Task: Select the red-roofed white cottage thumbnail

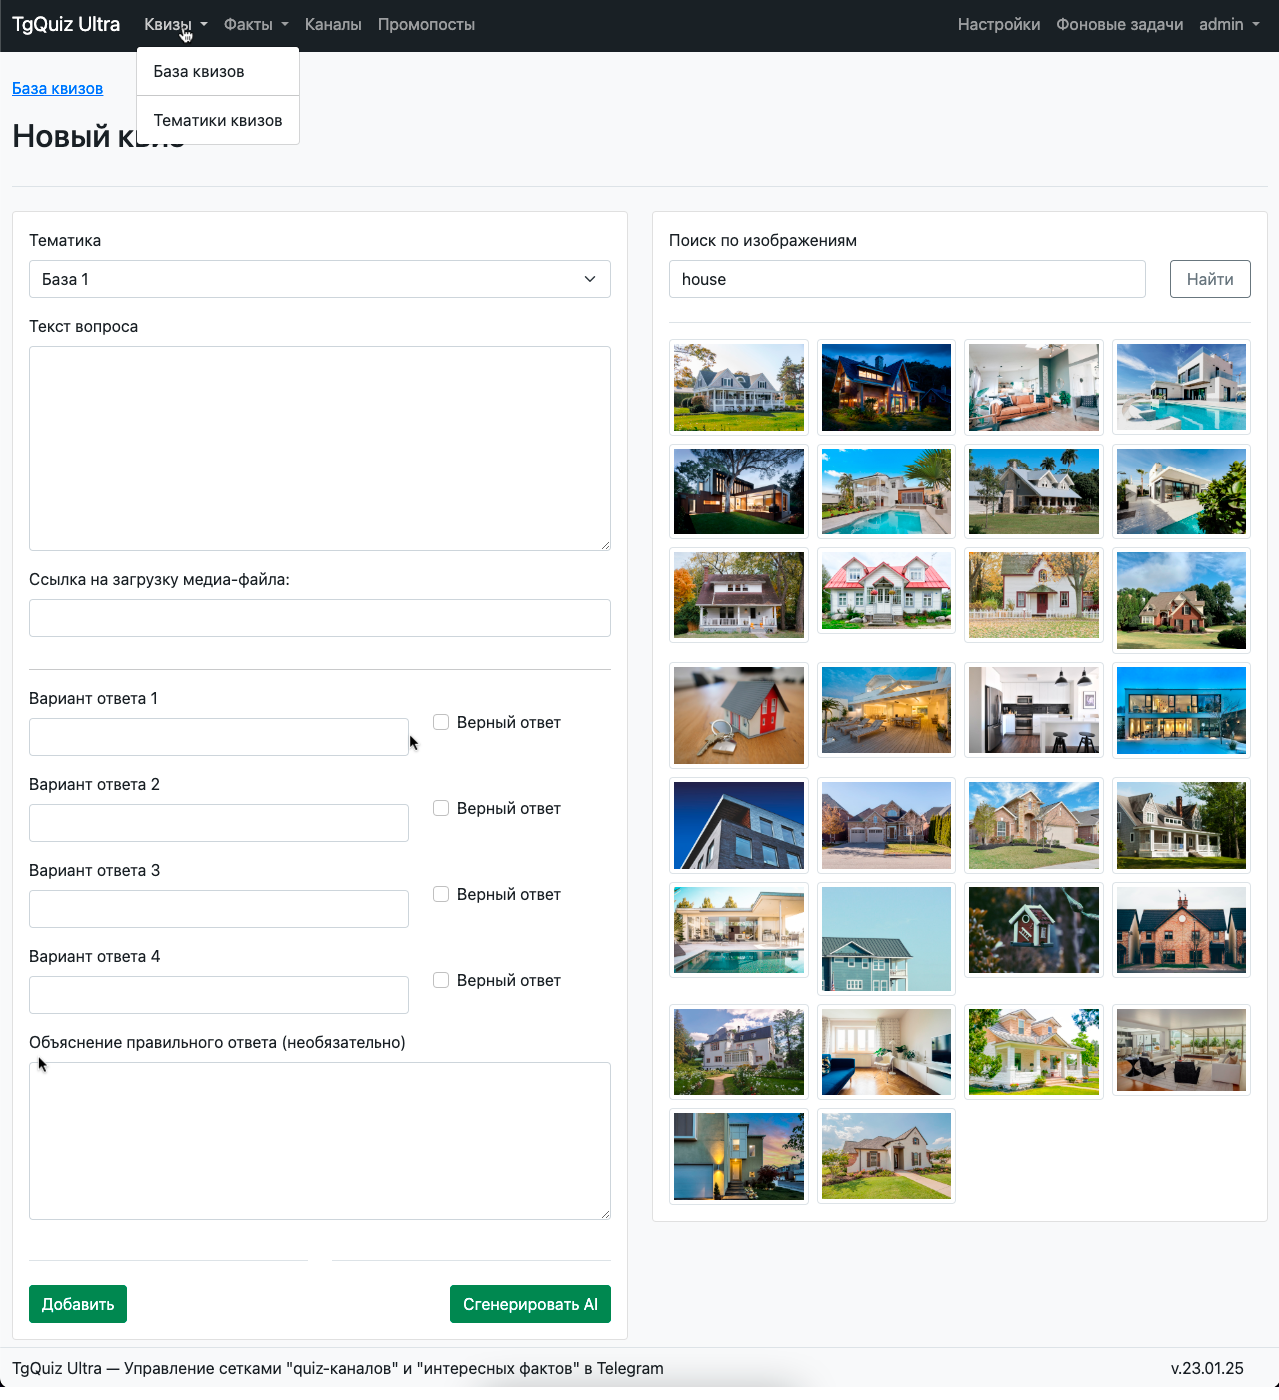Action: [x=886, y=591]
